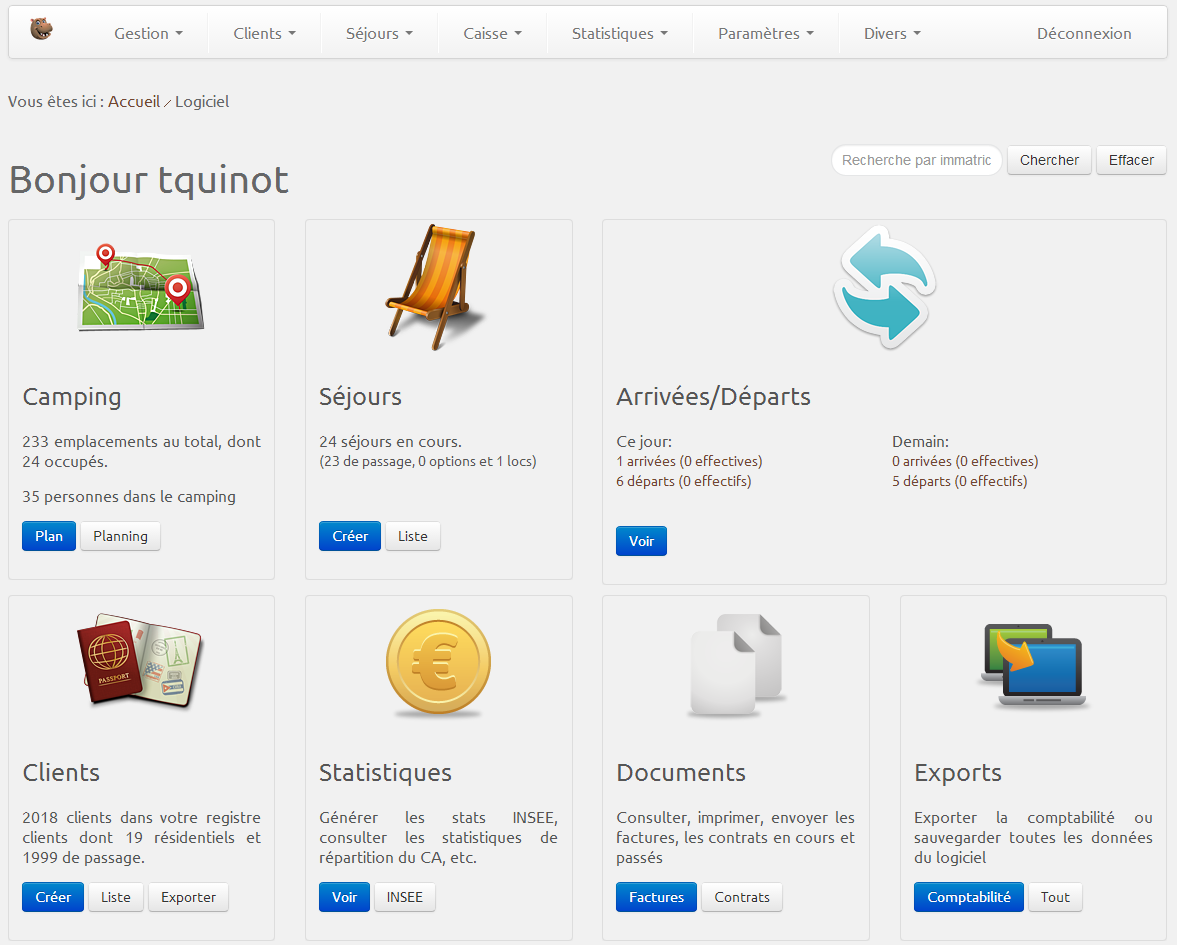Open the Gestion dropdown menu

(x=148, y=33)
